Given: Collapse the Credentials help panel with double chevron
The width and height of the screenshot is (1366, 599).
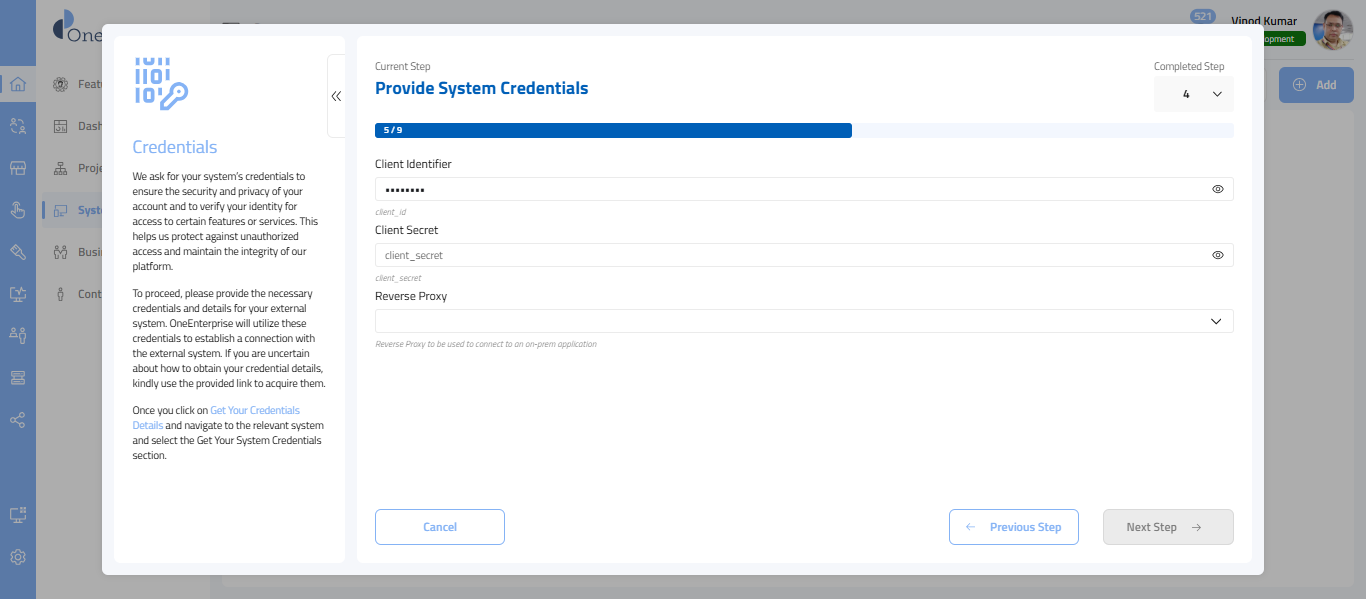Looking at the screenshot, I should (x=336, y=96).
